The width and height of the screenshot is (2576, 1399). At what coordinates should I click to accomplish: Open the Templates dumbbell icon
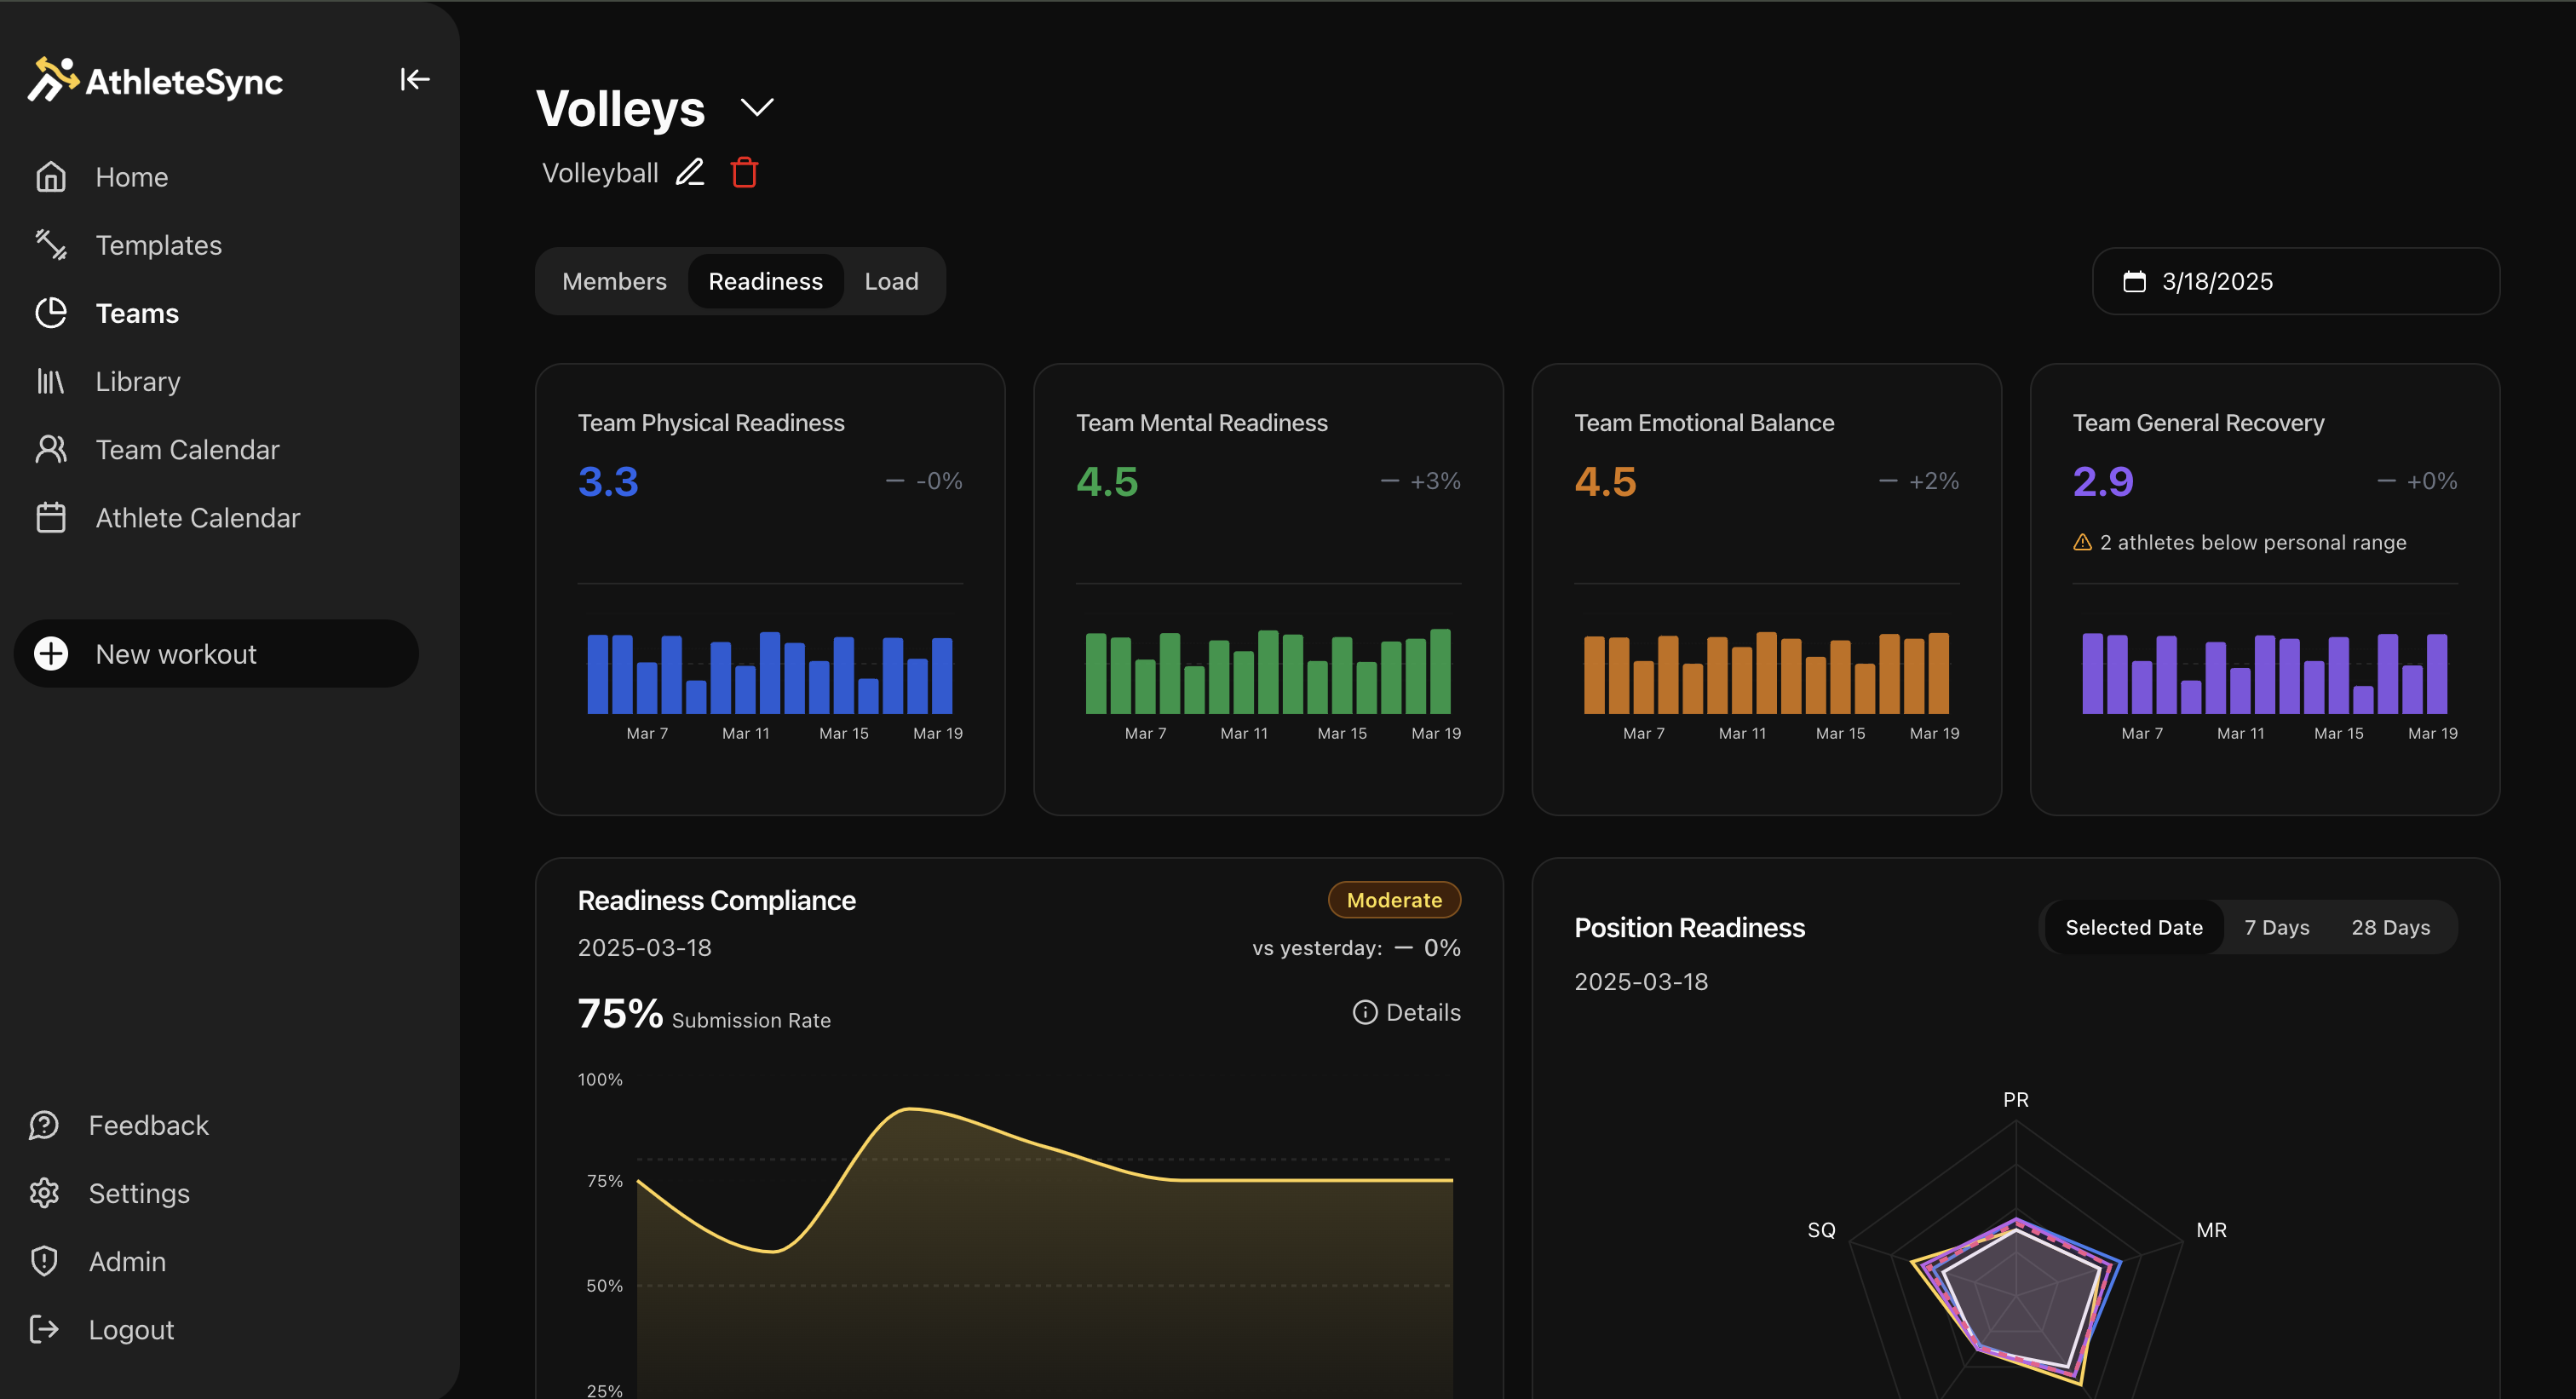click(51, 245)
